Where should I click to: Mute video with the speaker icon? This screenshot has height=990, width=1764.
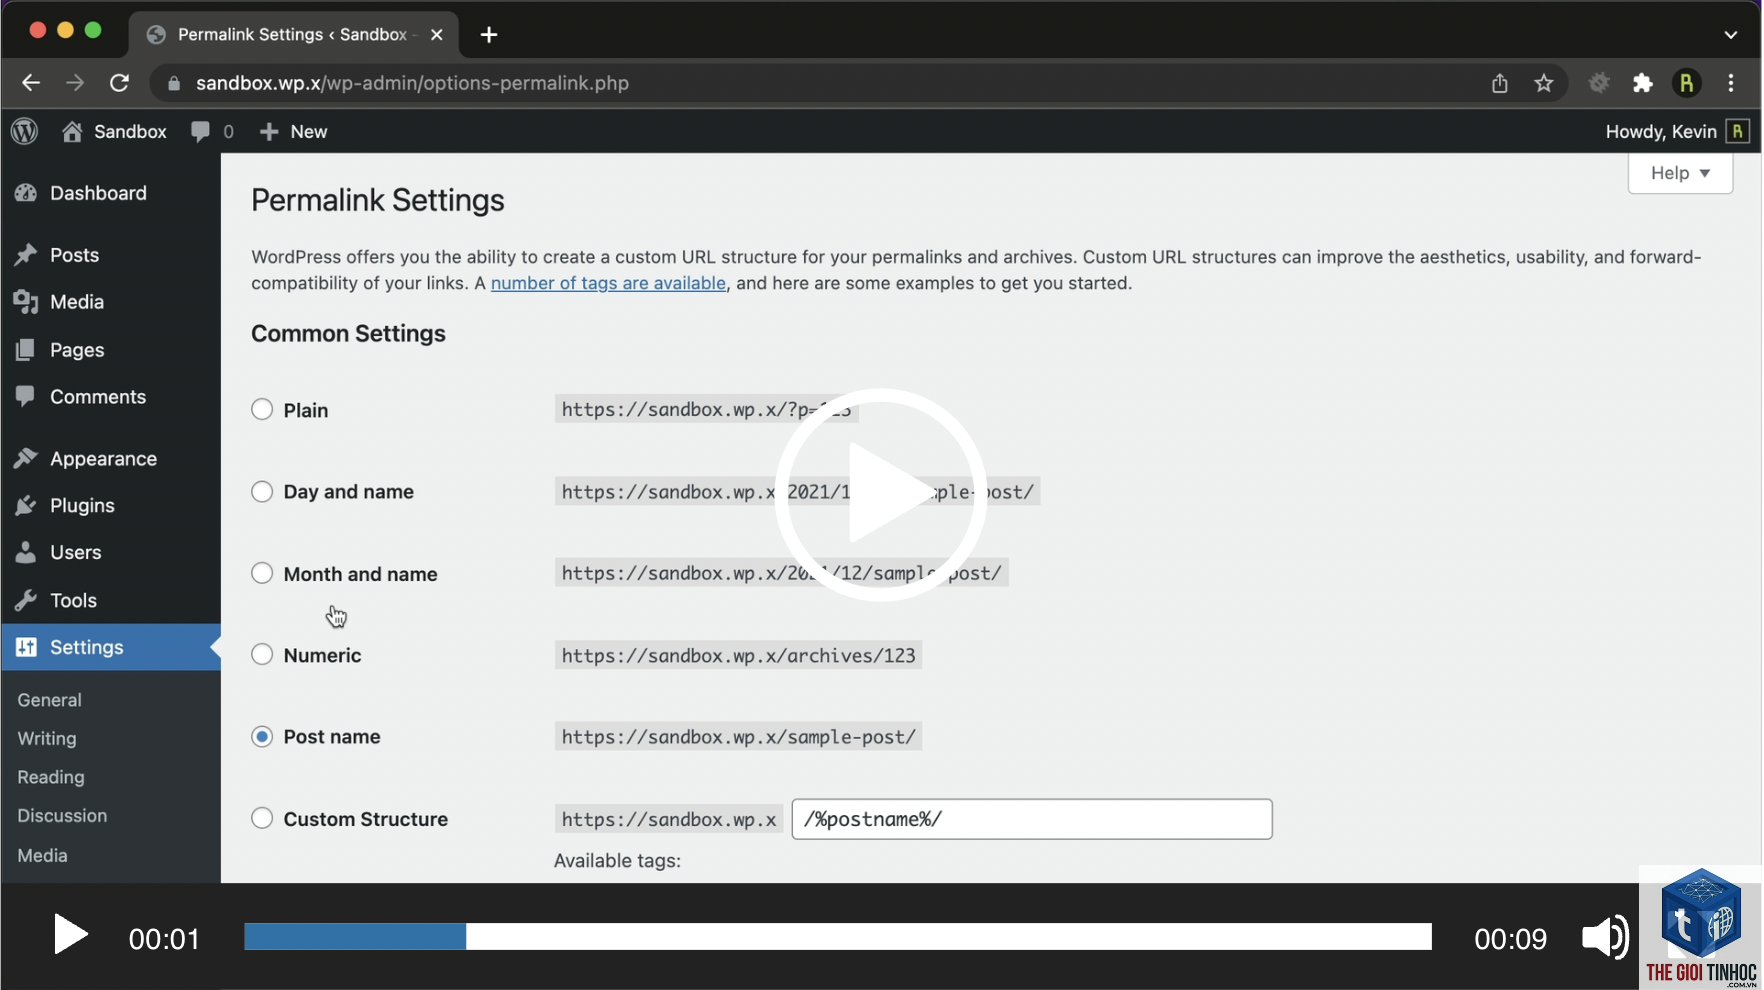coord(1605,938)
